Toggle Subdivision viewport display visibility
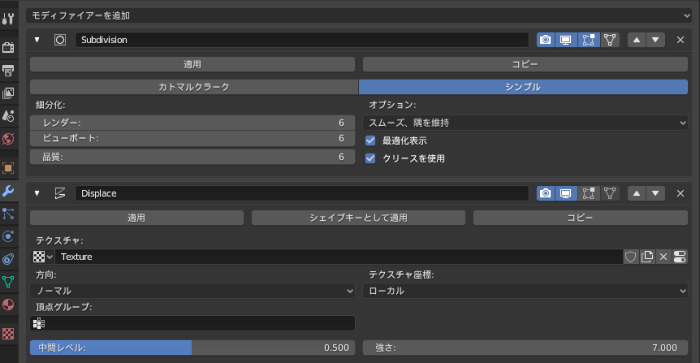Viewport: 700px width, 363px height. tap(566, 40)
